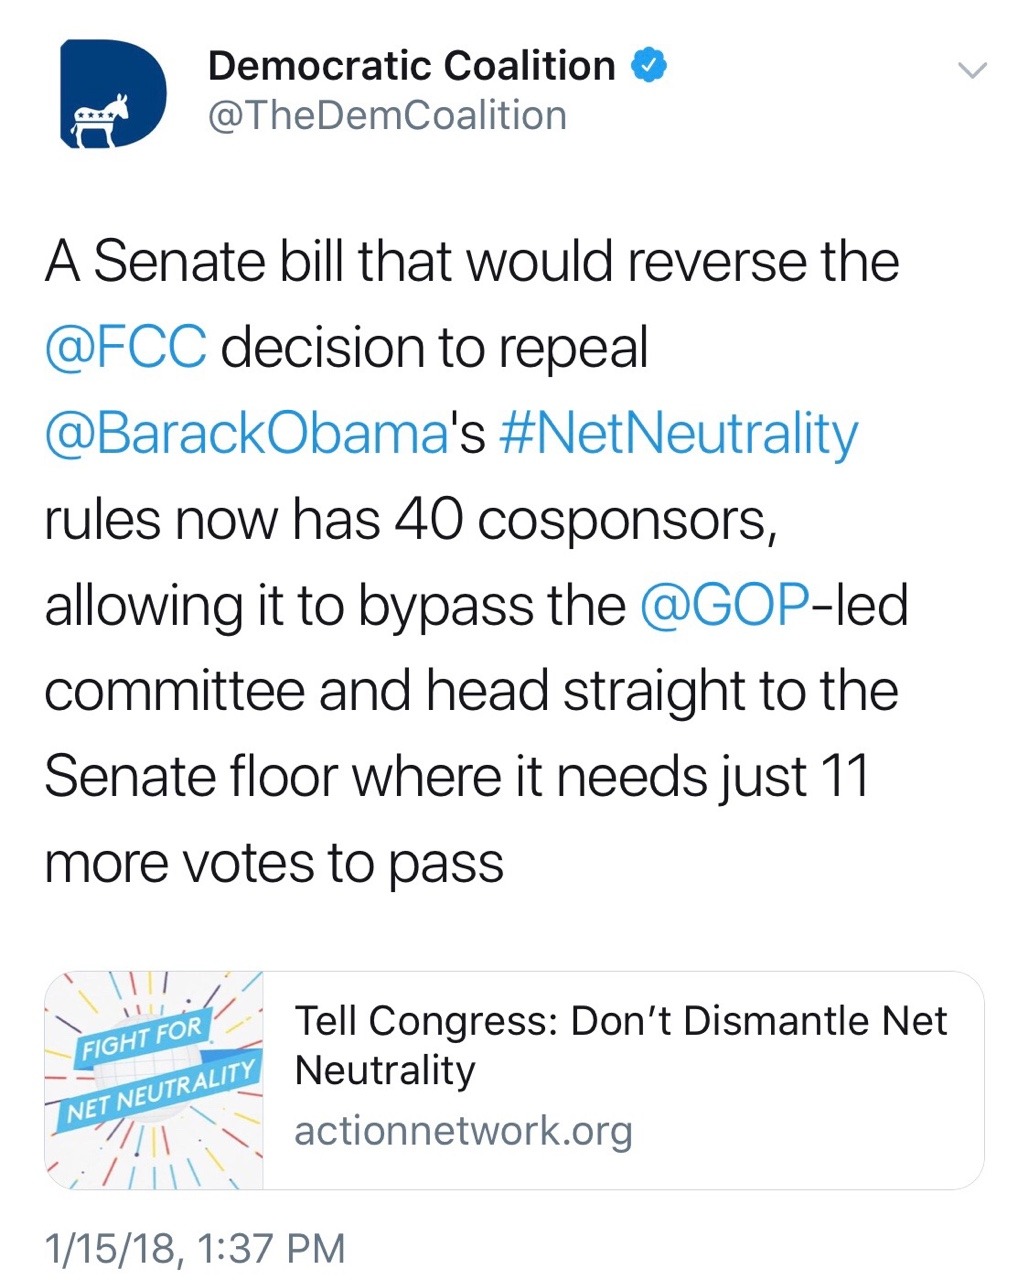Click the "committee and head straight" line

[x=471, y=692]
